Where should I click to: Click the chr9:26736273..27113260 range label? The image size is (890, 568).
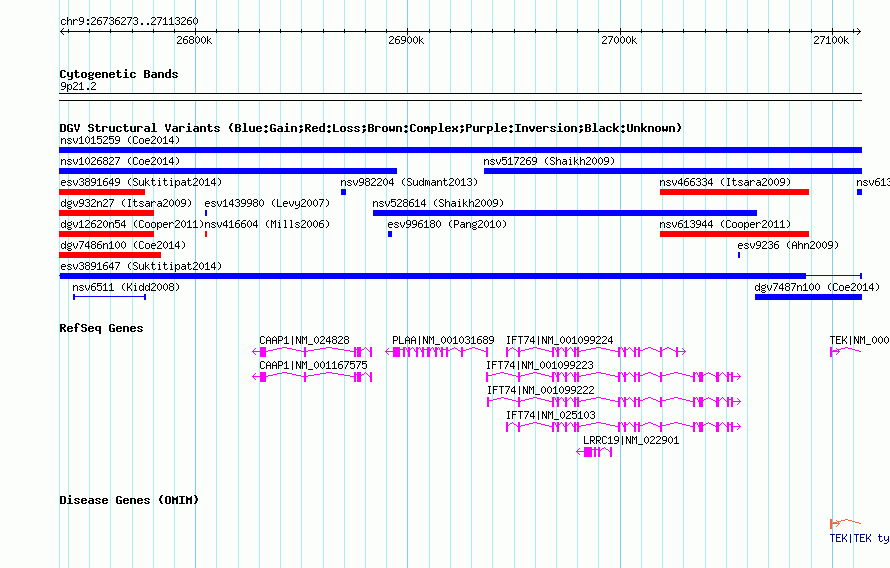(129, 21)
